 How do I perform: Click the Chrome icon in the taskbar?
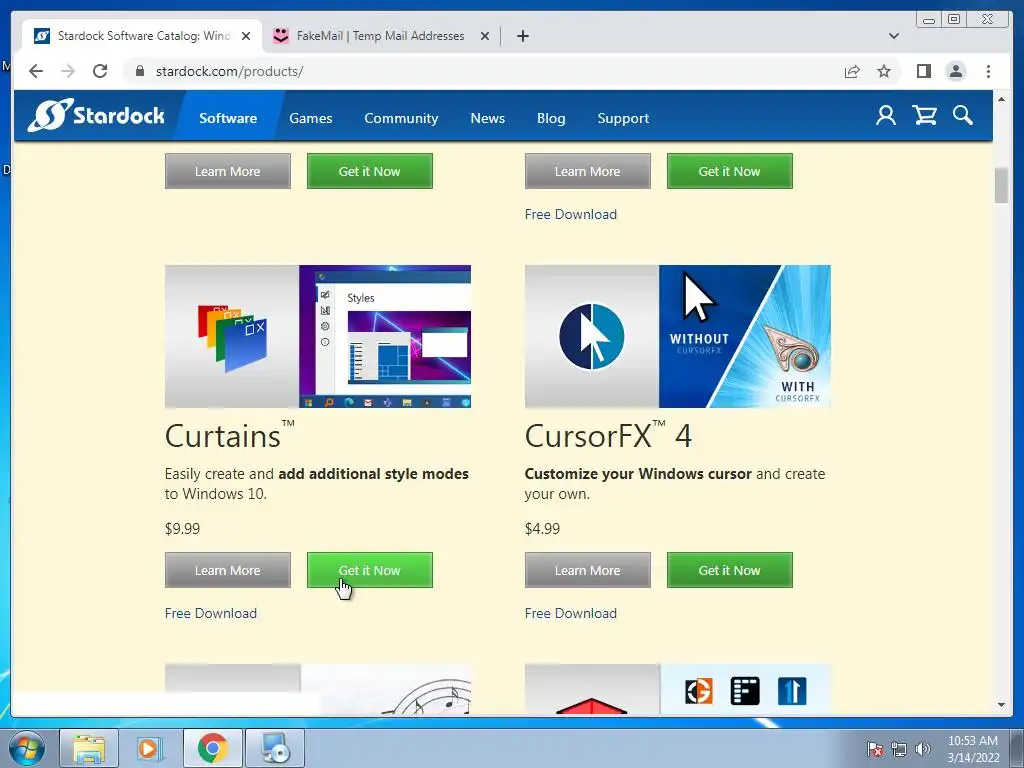(x=212, y=748)
